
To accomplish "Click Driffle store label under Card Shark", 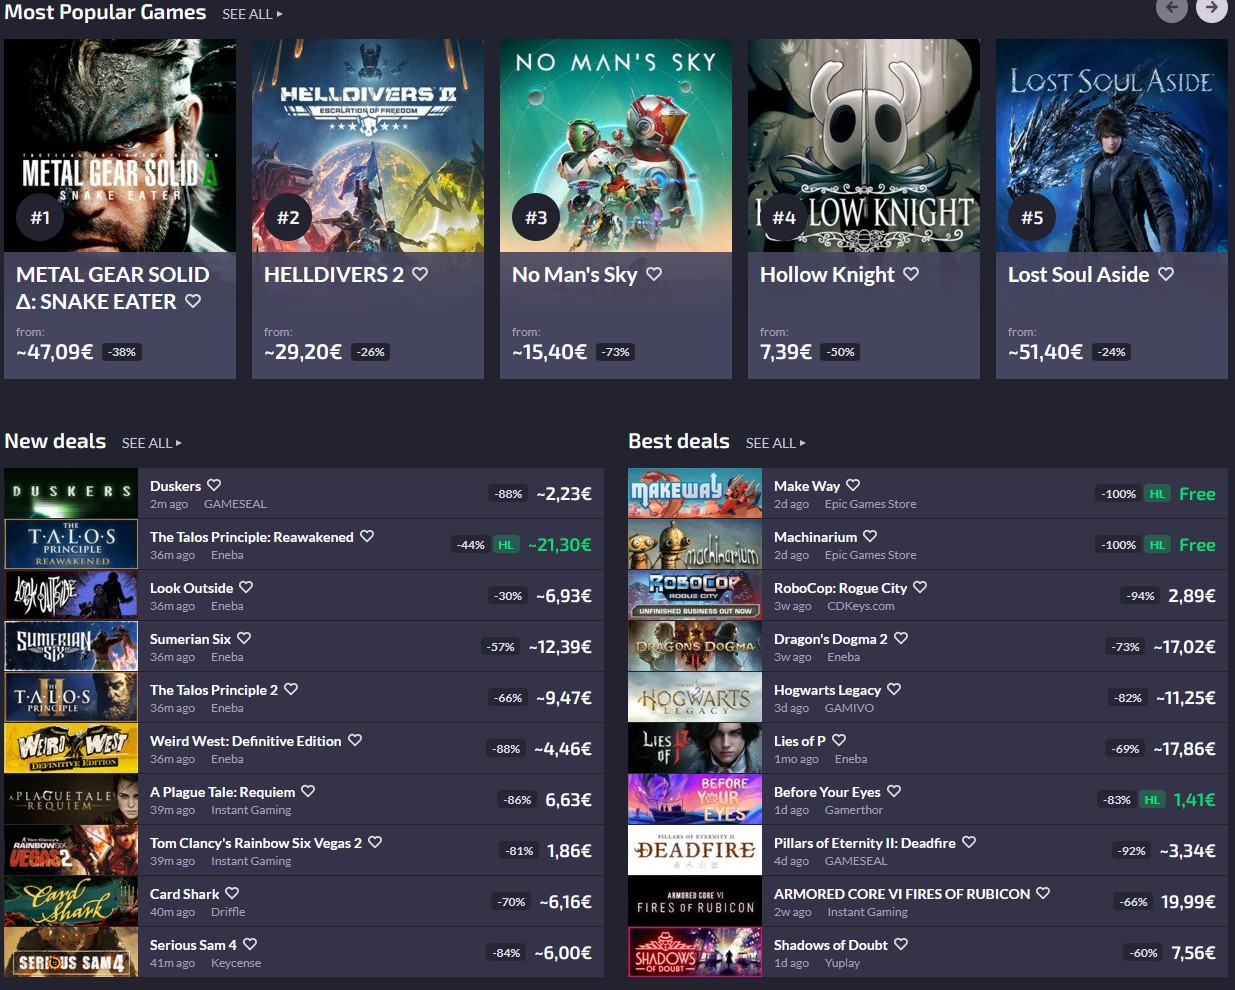I will [228, 912].
